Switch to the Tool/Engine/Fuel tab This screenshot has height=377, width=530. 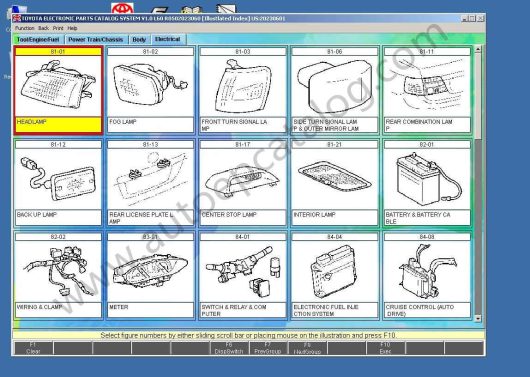[38, 40]
